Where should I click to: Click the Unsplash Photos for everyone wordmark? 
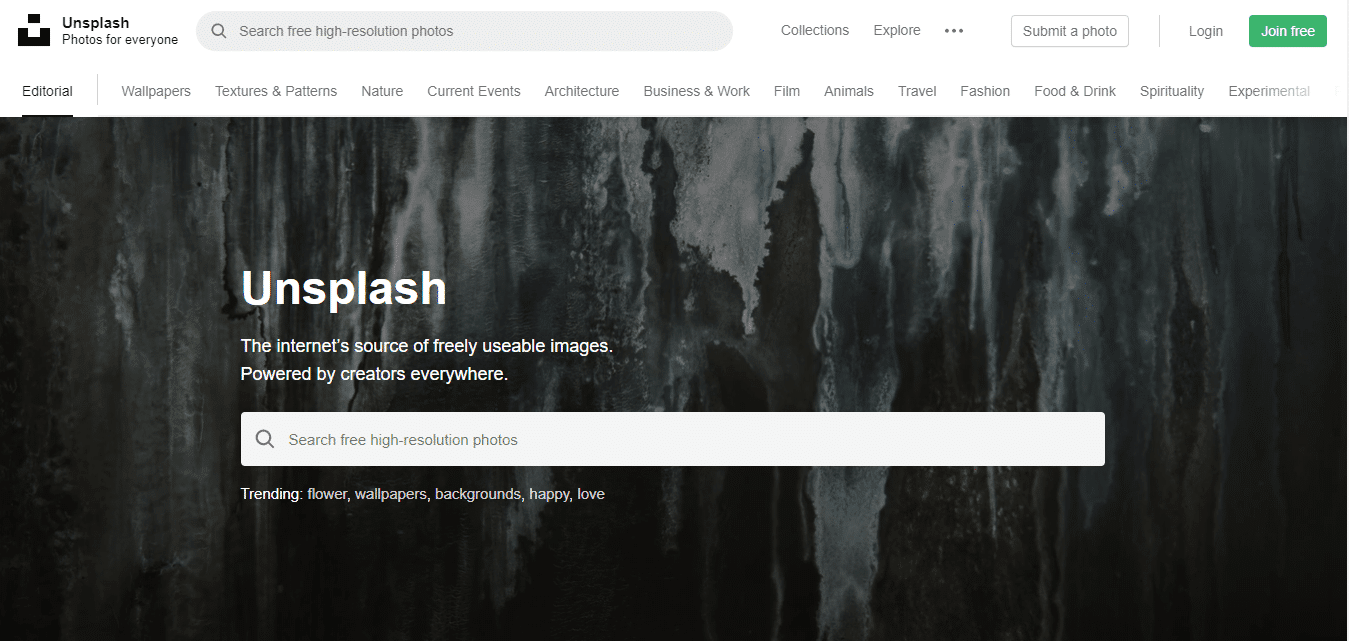120,31
